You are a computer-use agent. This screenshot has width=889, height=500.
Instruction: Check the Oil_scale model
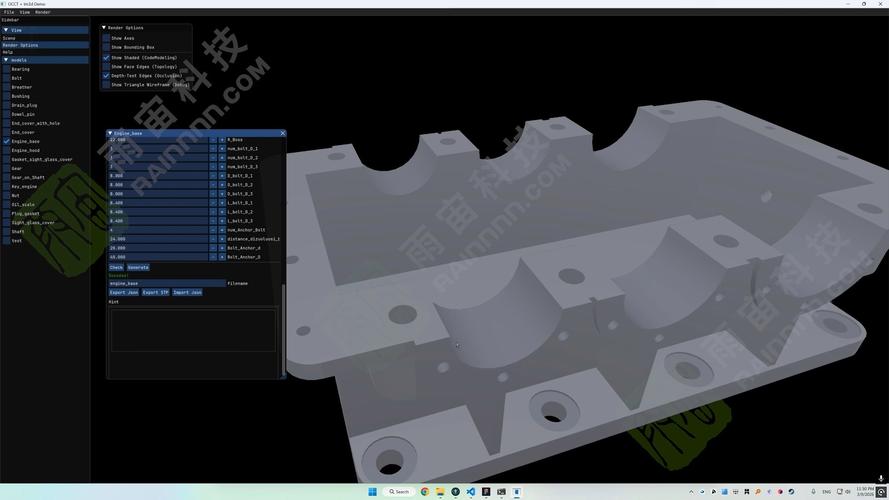click(7, 205)
